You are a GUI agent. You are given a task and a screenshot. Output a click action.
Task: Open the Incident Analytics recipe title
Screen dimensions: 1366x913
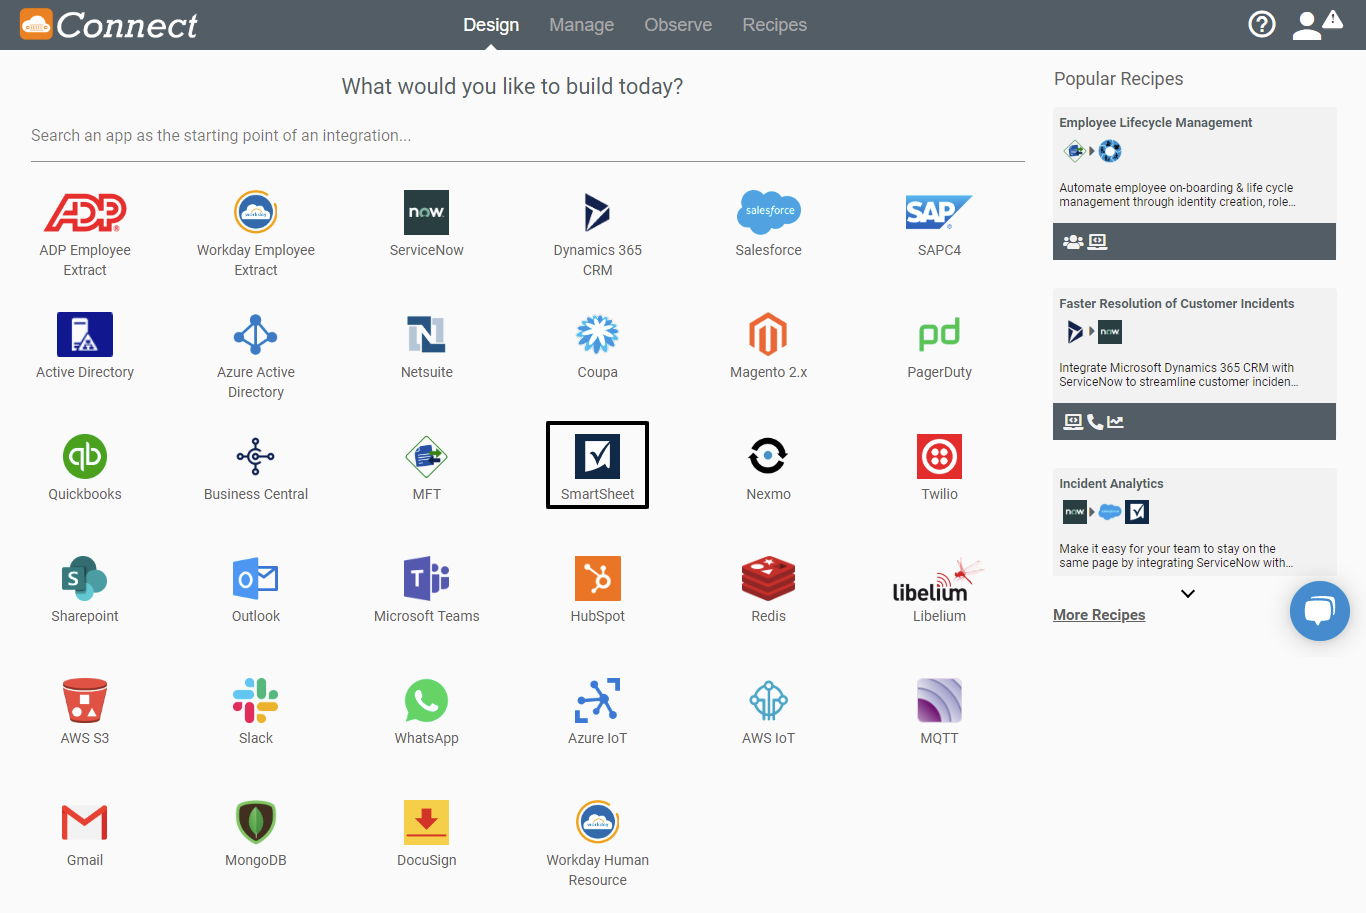[x=1111, y=484]
